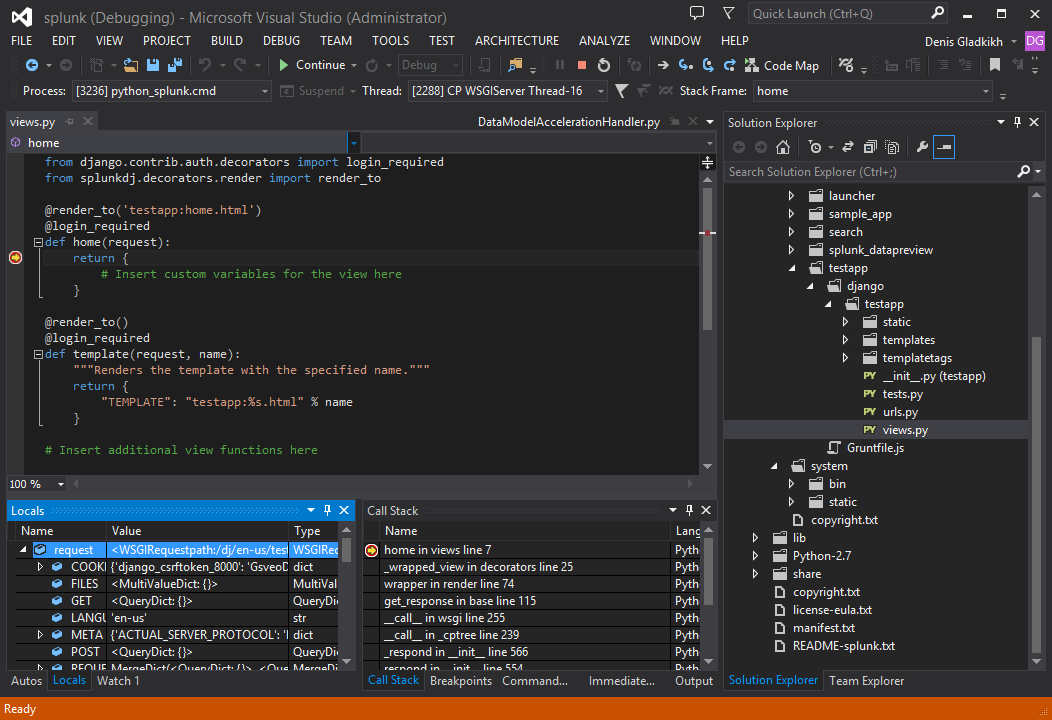Switch to DataModelAccelerationHandler.py tab
Viewport: 1052px width, 720px height.
(x=569, y=122)
